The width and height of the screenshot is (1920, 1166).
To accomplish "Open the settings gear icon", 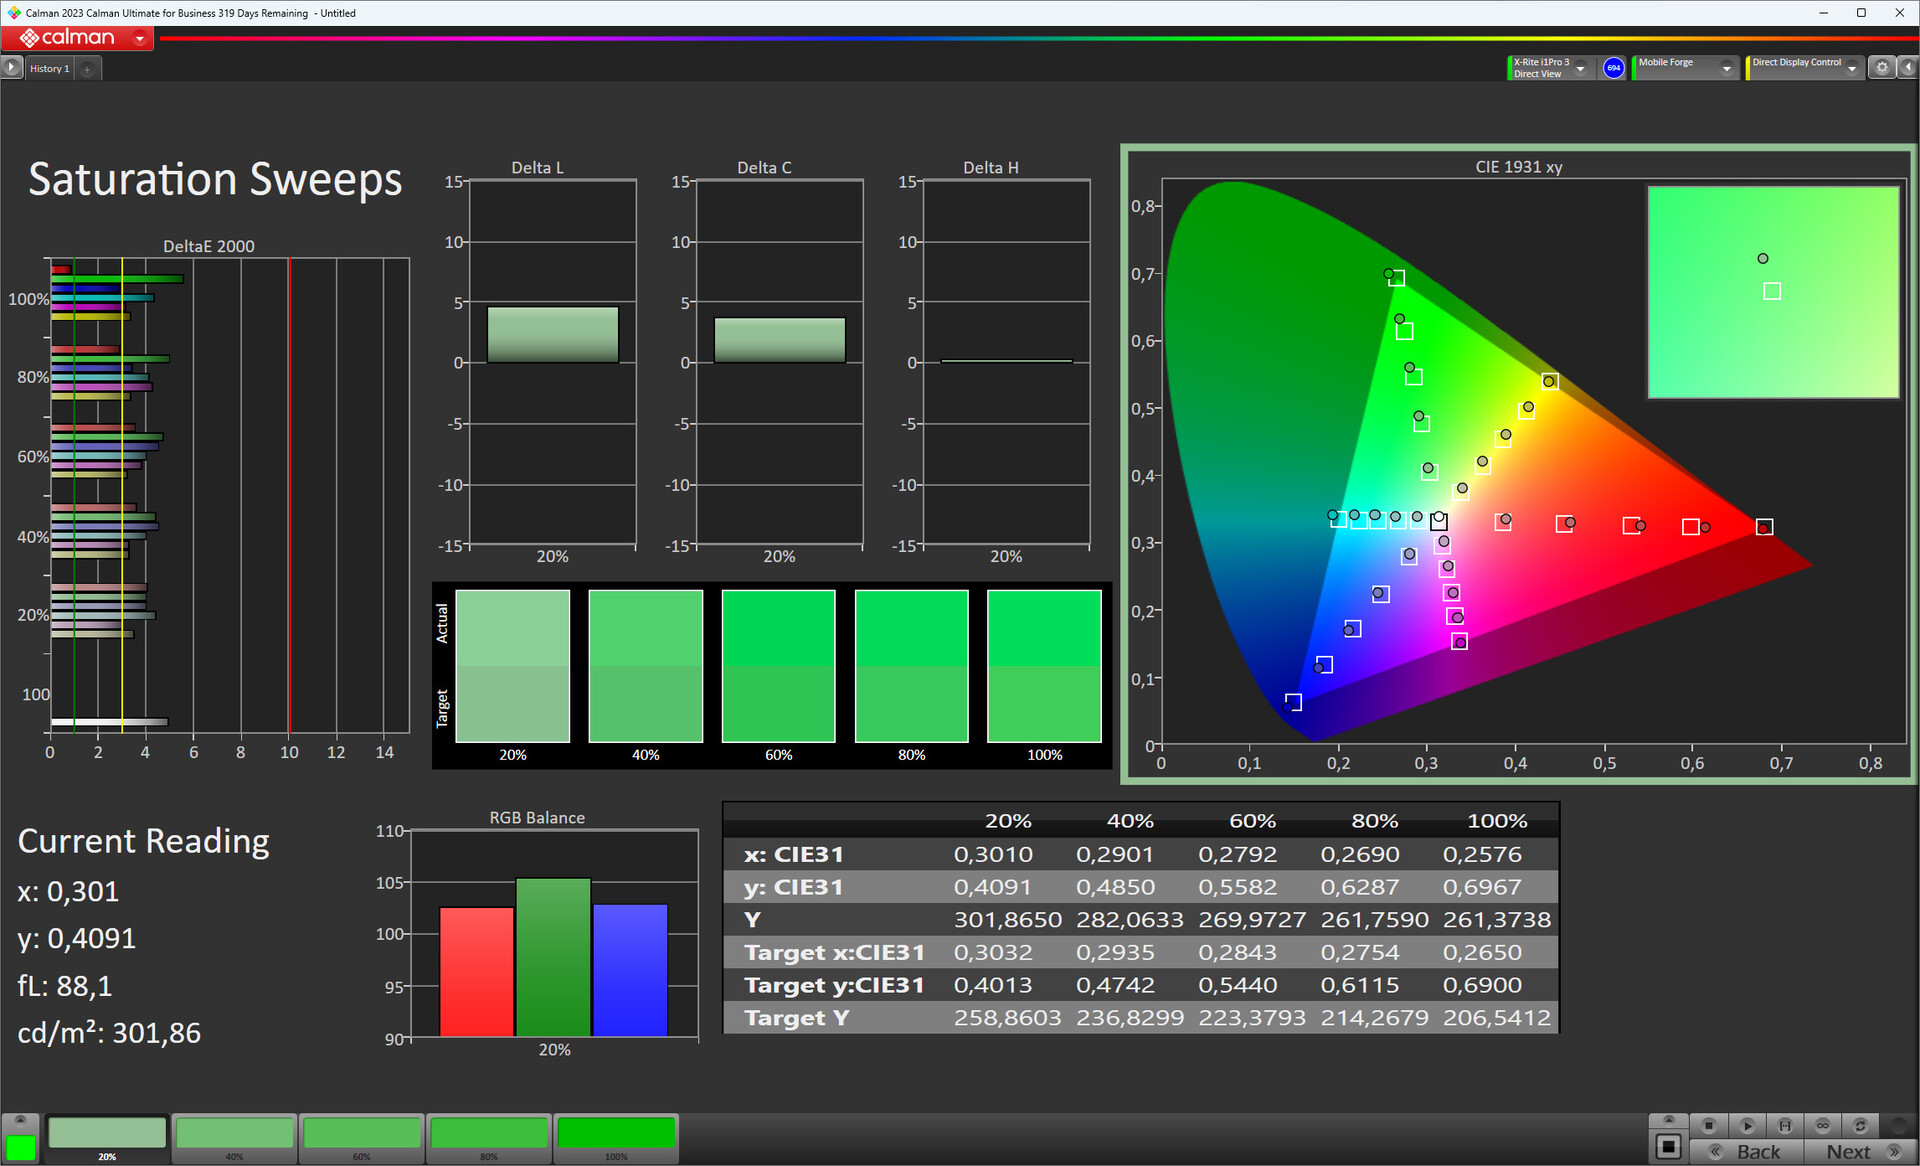I will pyautogui.click(x=1882, y=67).
